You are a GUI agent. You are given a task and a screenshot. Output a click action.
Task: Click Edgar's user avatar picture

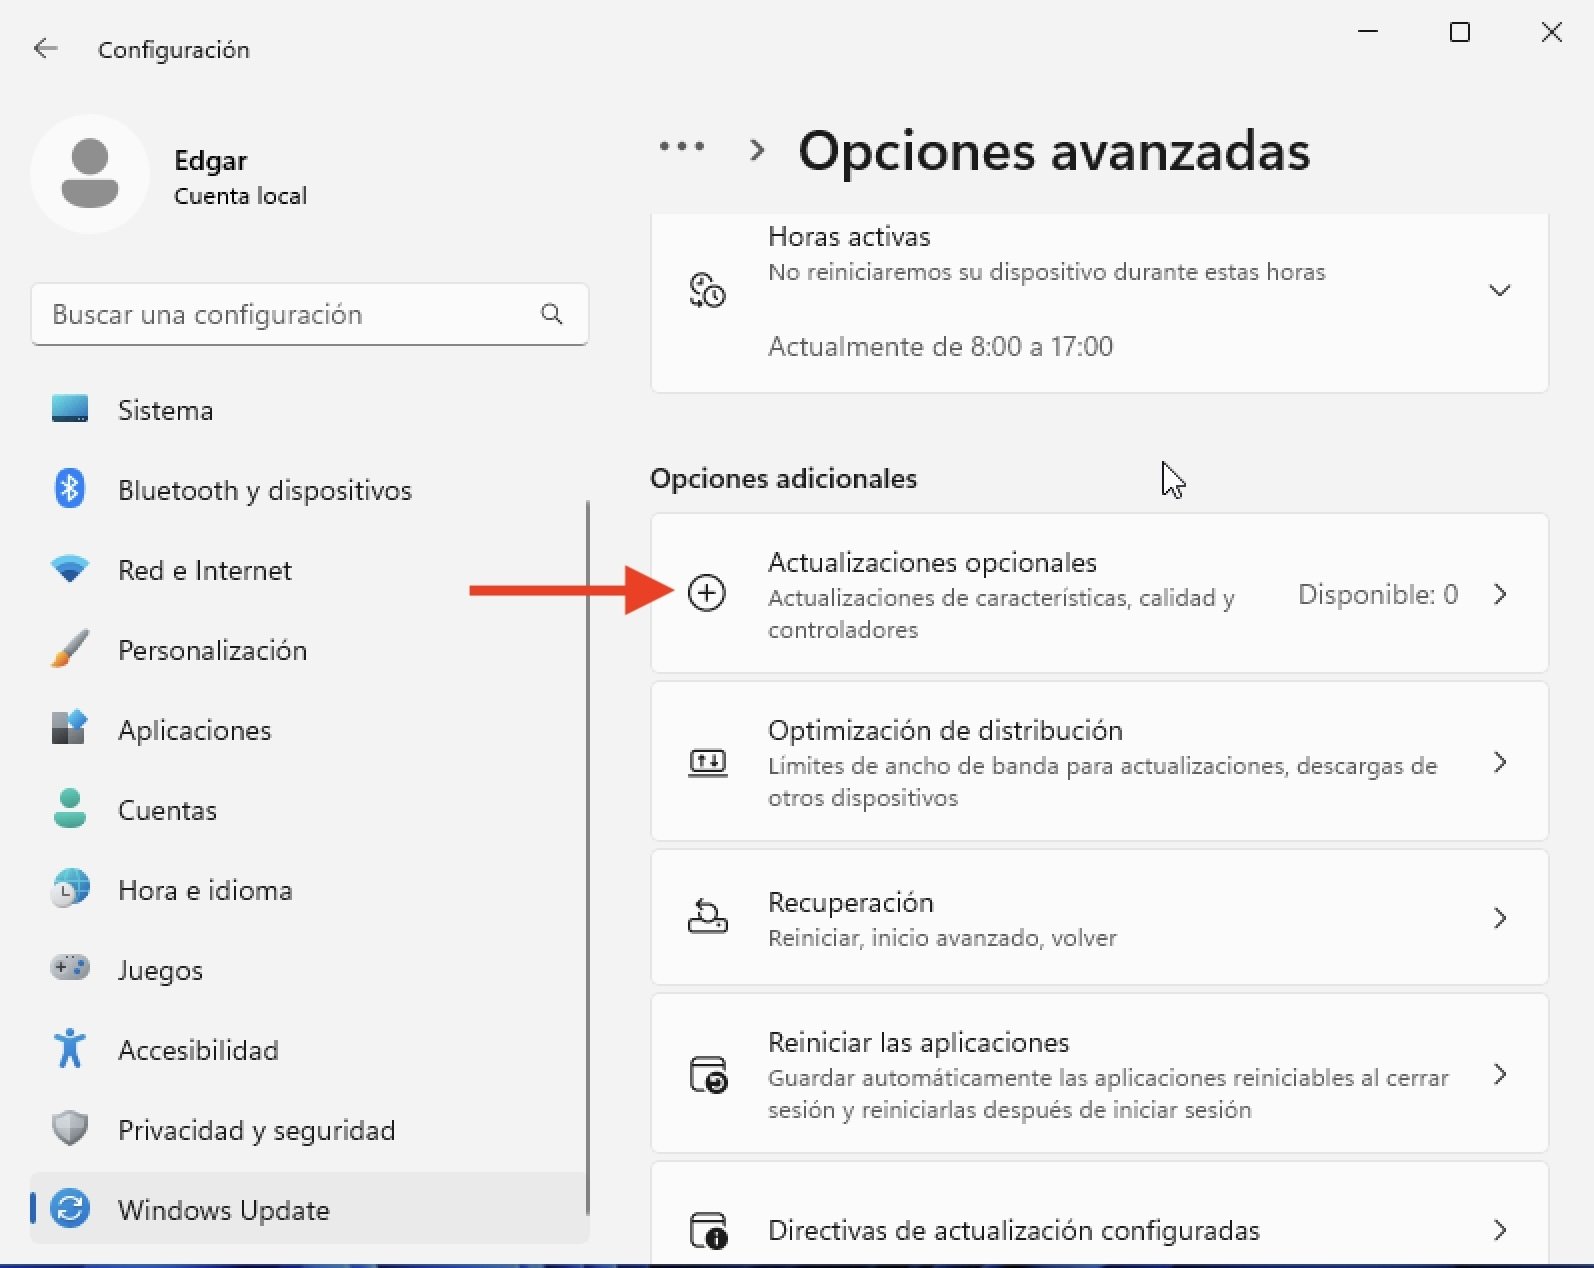(x=90, y=173)
